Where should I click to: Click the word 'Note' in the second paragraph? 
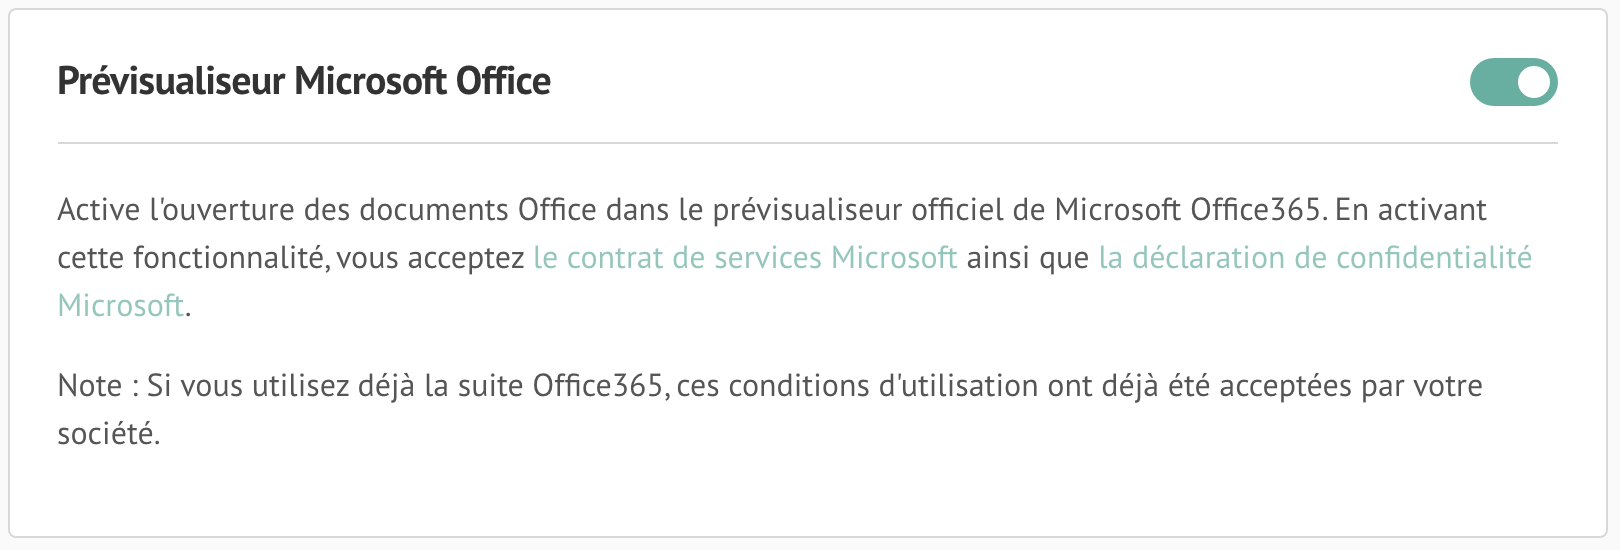pyautogui.click(x=90, y=386)
